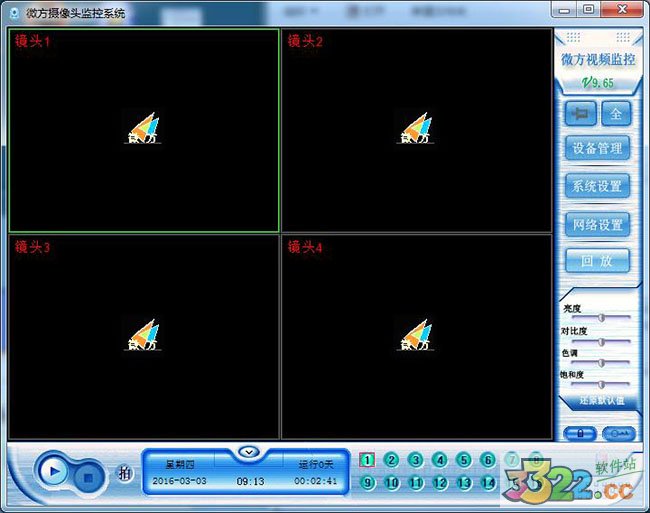Select camera channel 9 button

click(x=367, y=483)
